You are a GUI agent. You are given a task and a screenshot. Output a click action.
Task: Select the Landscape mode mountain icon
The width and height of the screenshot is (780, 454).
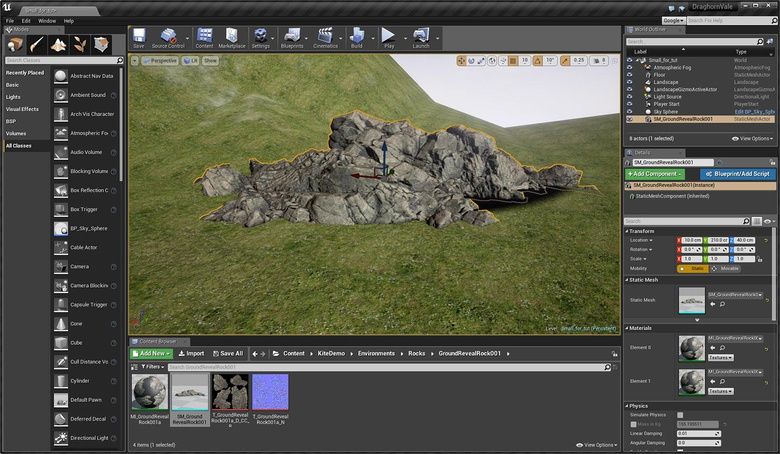(59, 45)
